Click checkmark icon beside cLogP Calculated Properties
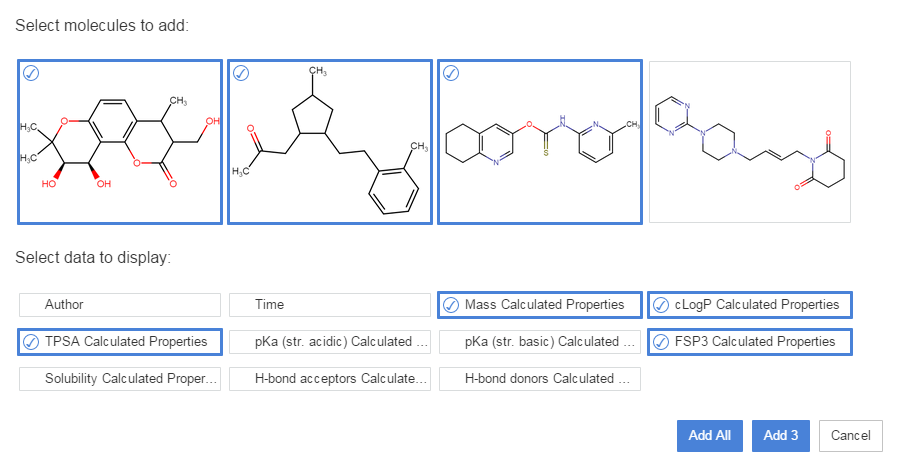Screen dimensions: 898x467 click(x=661, y=305)
